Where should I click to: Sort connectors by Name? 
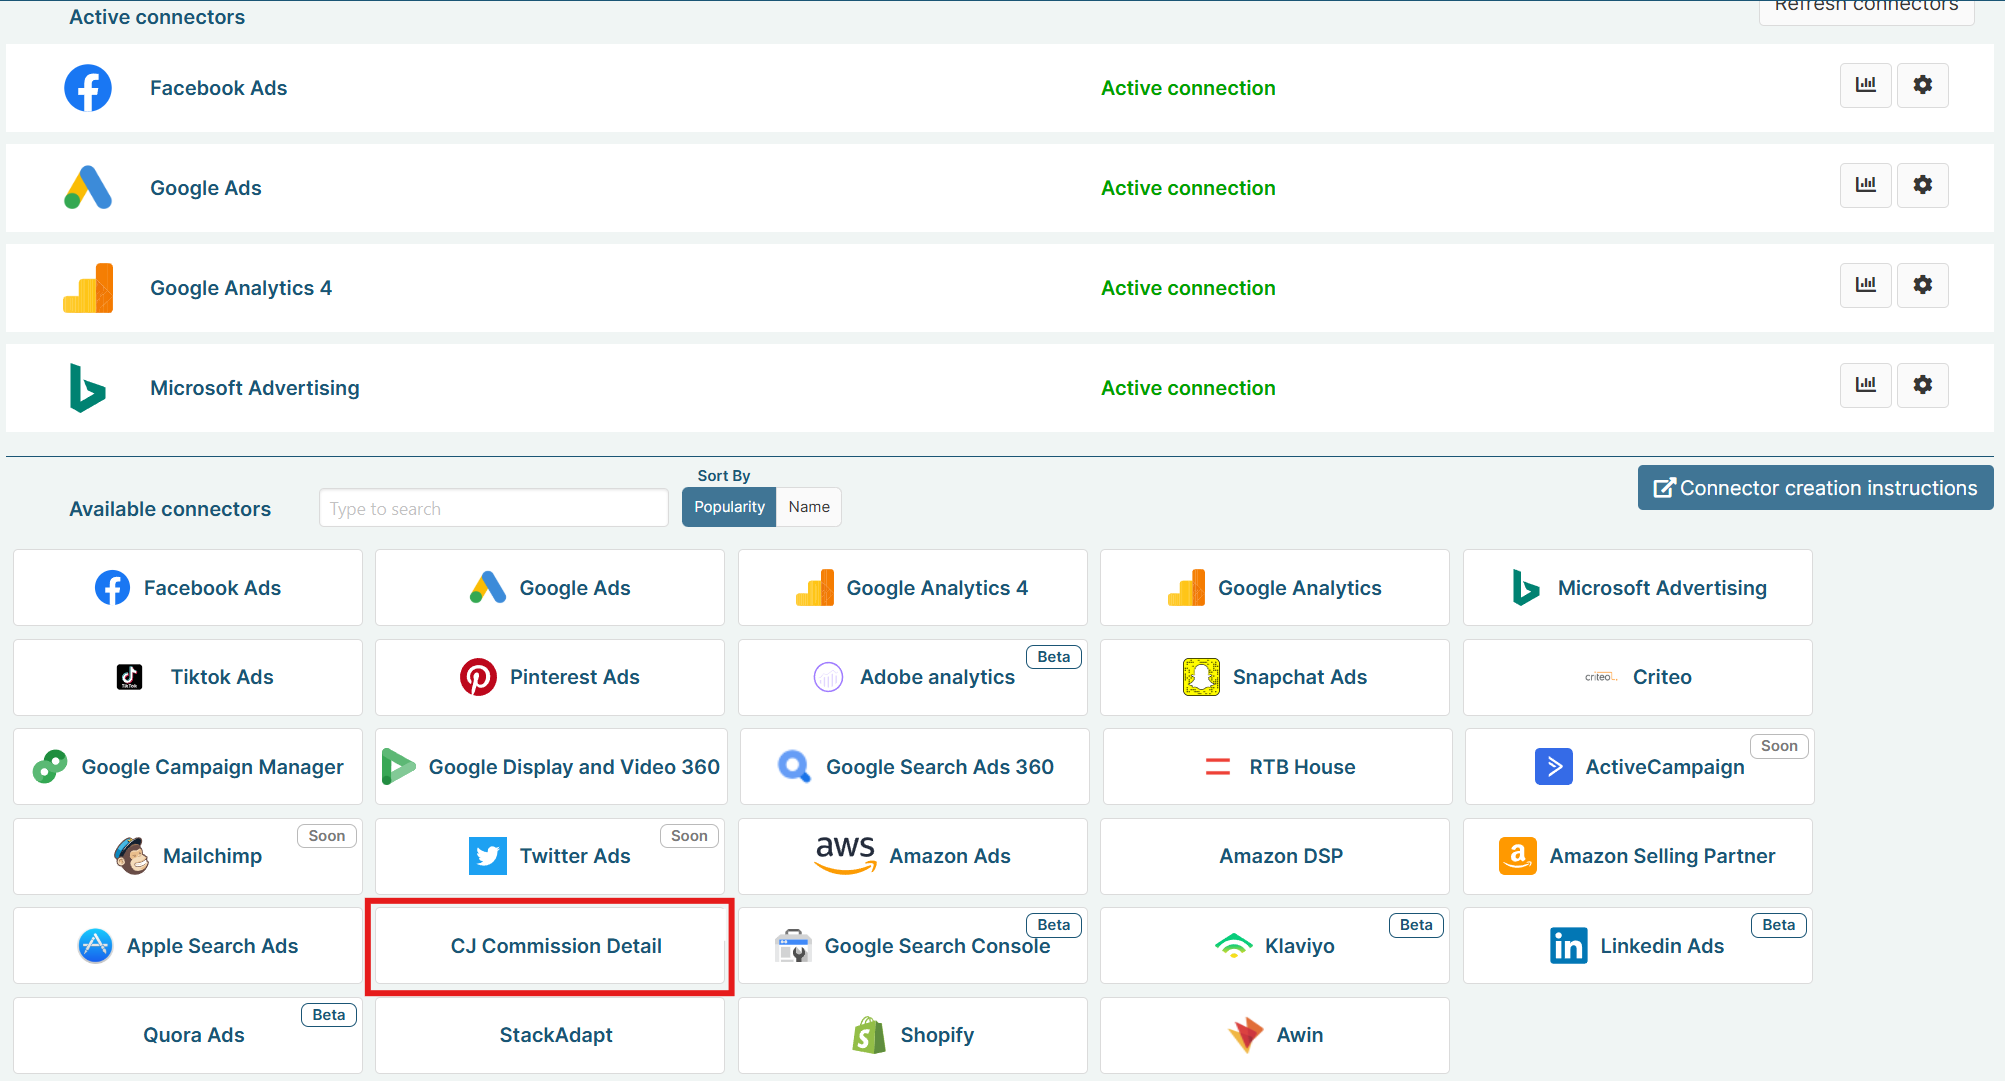pos(808,507)
